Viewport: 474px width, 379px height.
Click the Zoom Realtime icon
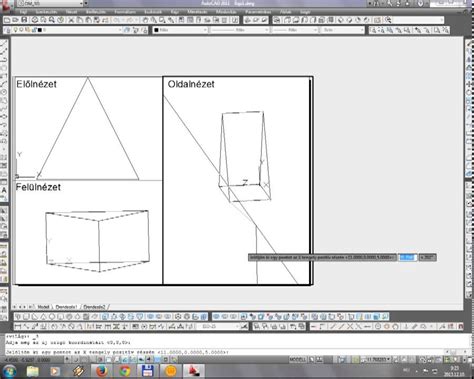coord(154,20)
